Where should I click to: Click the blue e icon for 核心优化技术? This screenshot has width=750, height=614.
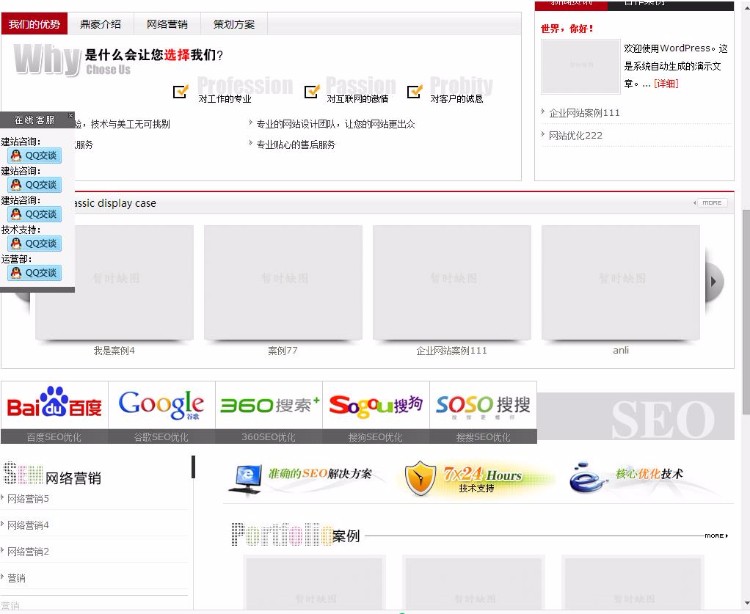[x=586, y=477]
